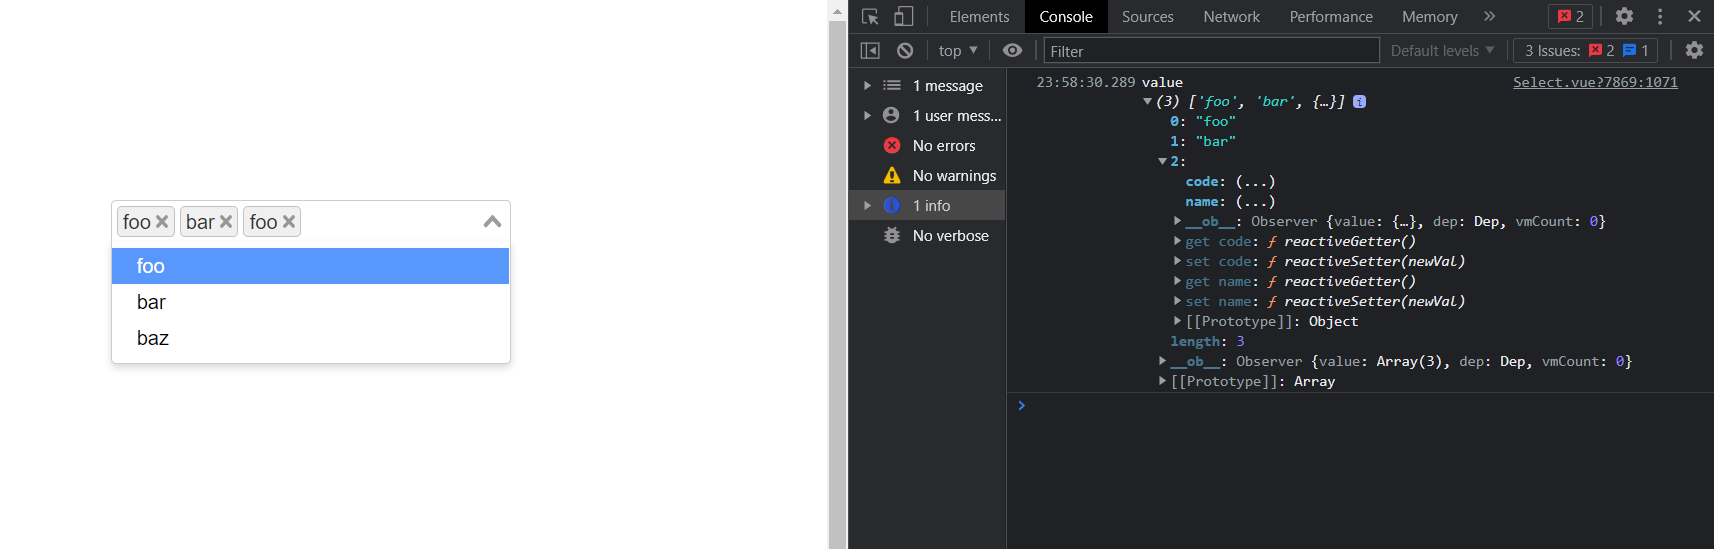Switch to the Console tab
1714x549 pixels.
point(1066,16)
